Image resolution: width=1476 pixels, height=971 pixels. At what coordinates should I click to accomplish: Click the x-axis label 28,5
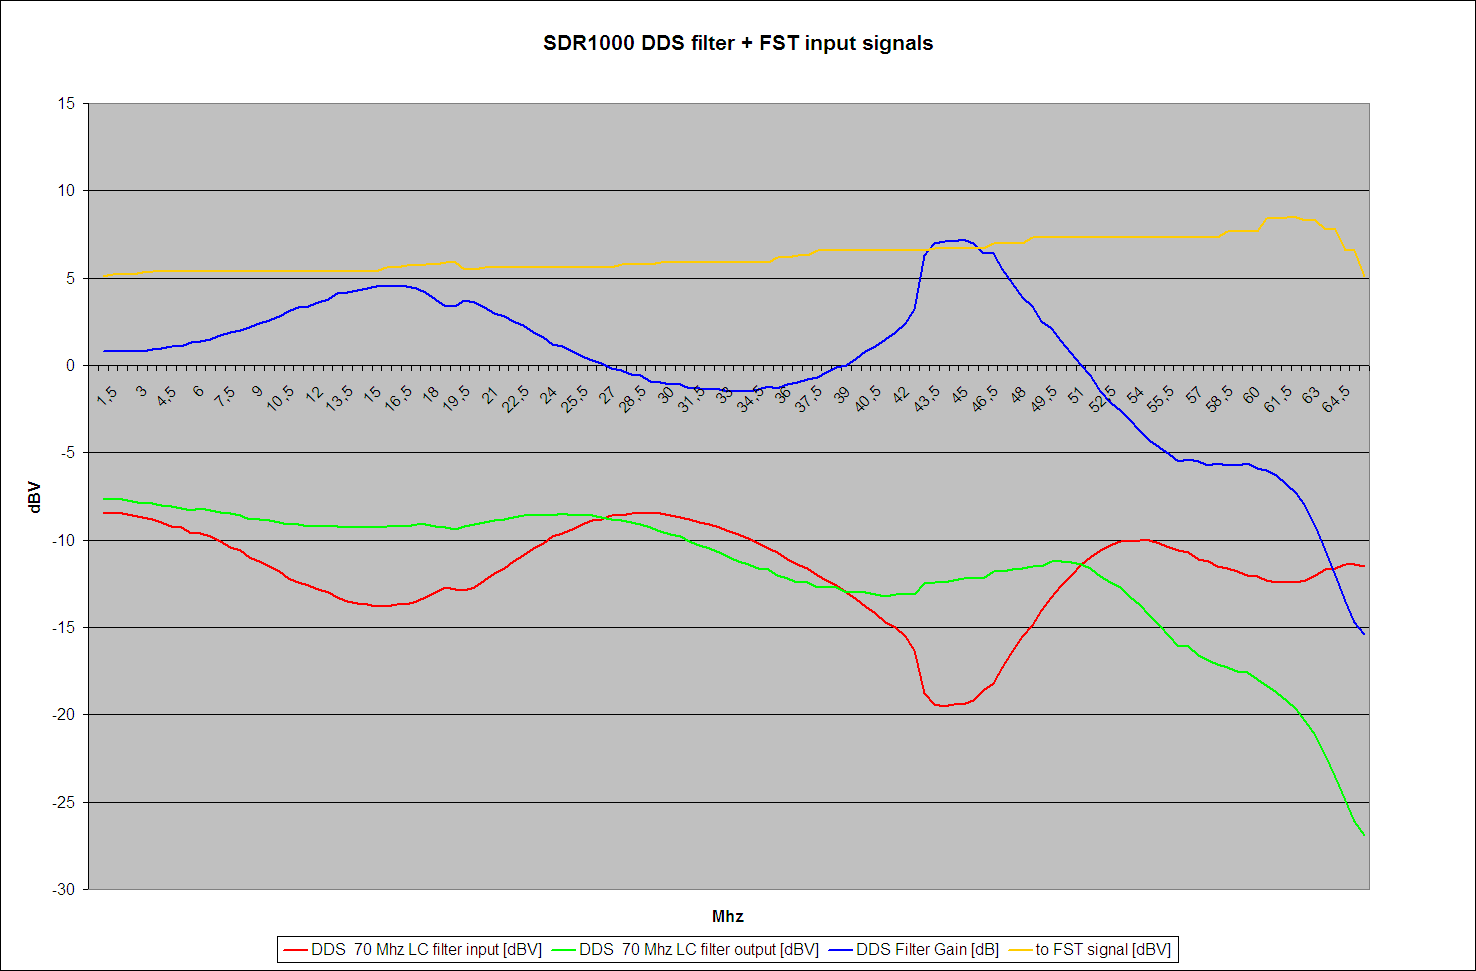pyautogui.click(x=632, y=397)
